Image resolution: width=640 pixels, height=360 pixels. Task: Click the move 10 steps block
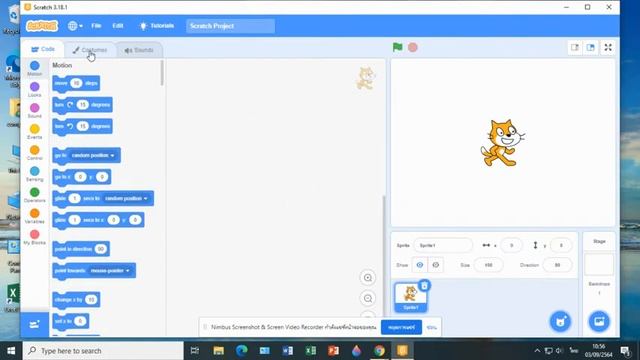(76, 83)
